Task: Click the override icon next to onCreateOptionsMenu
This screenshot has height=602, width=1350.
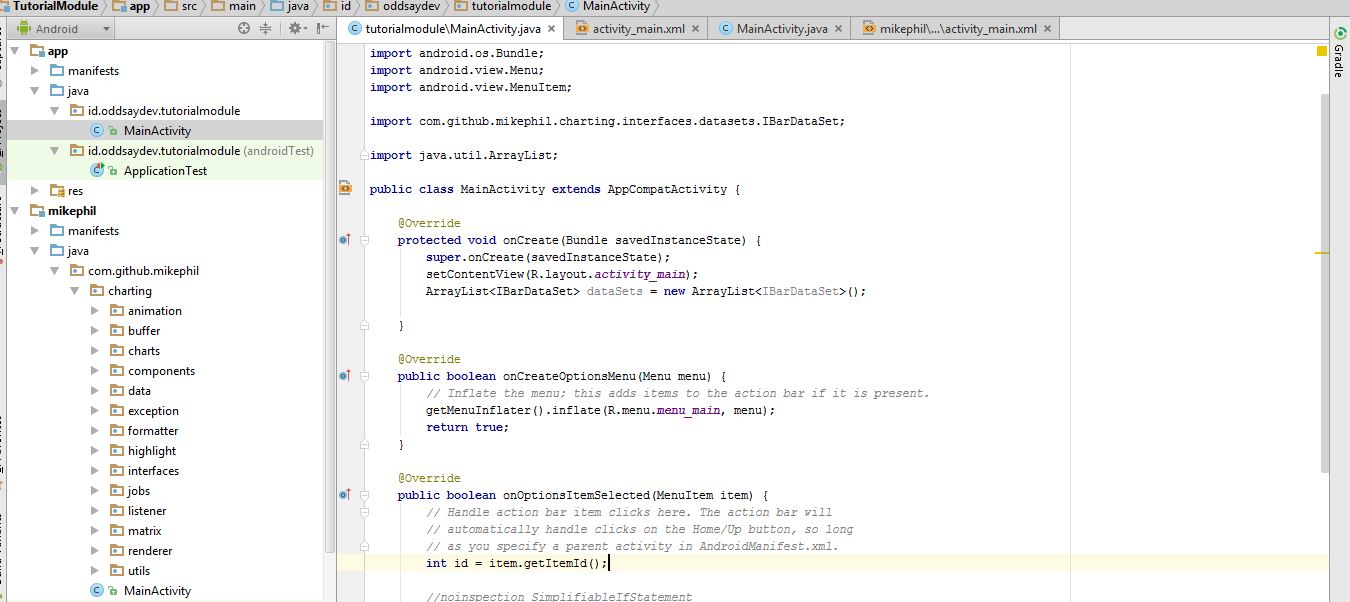Action: (345, 376)
